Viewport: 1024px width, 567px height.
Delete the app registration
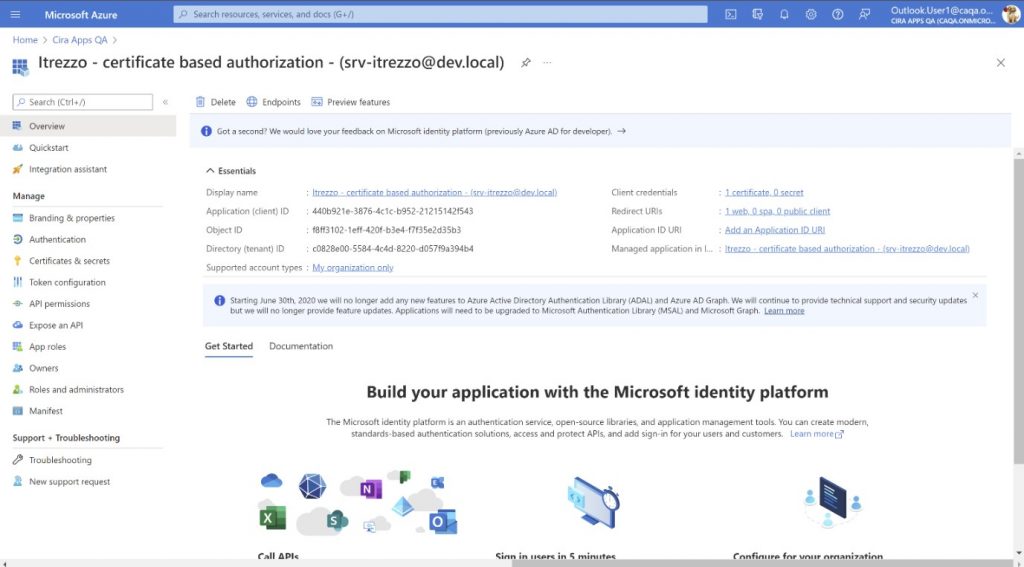coord(216,102)
